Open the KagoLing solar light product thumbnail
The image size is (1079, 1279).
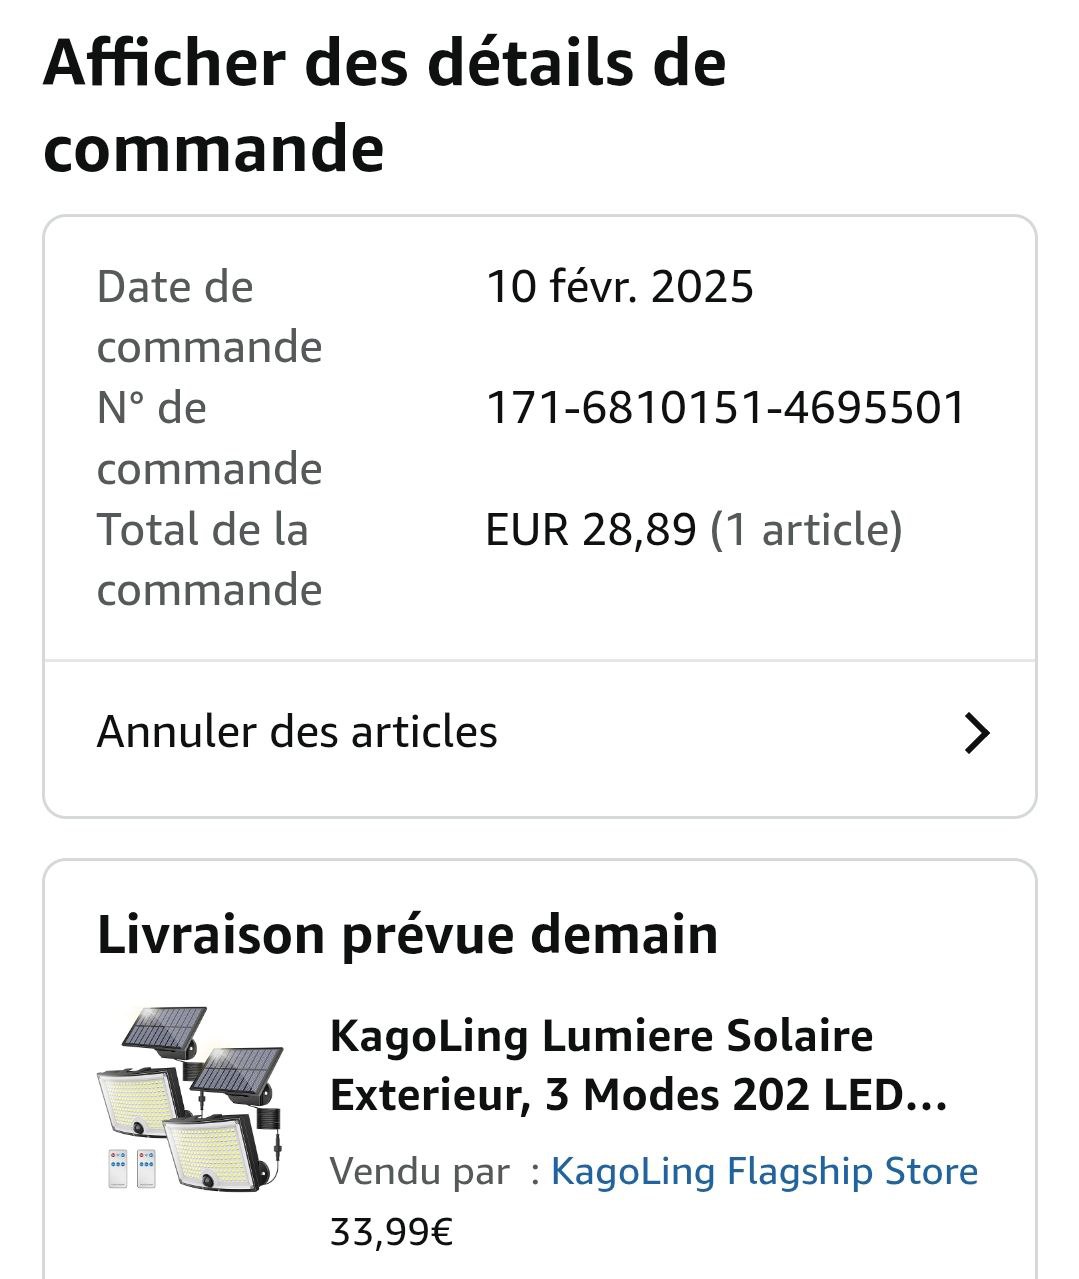(x=191, y=1100)
